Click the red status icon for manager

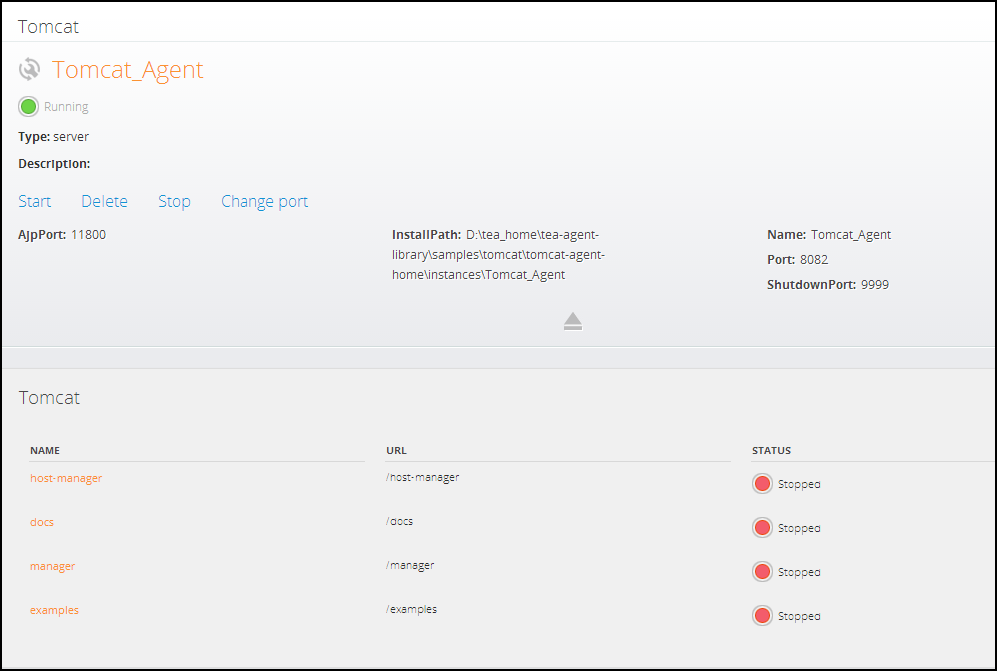[762, 572]
